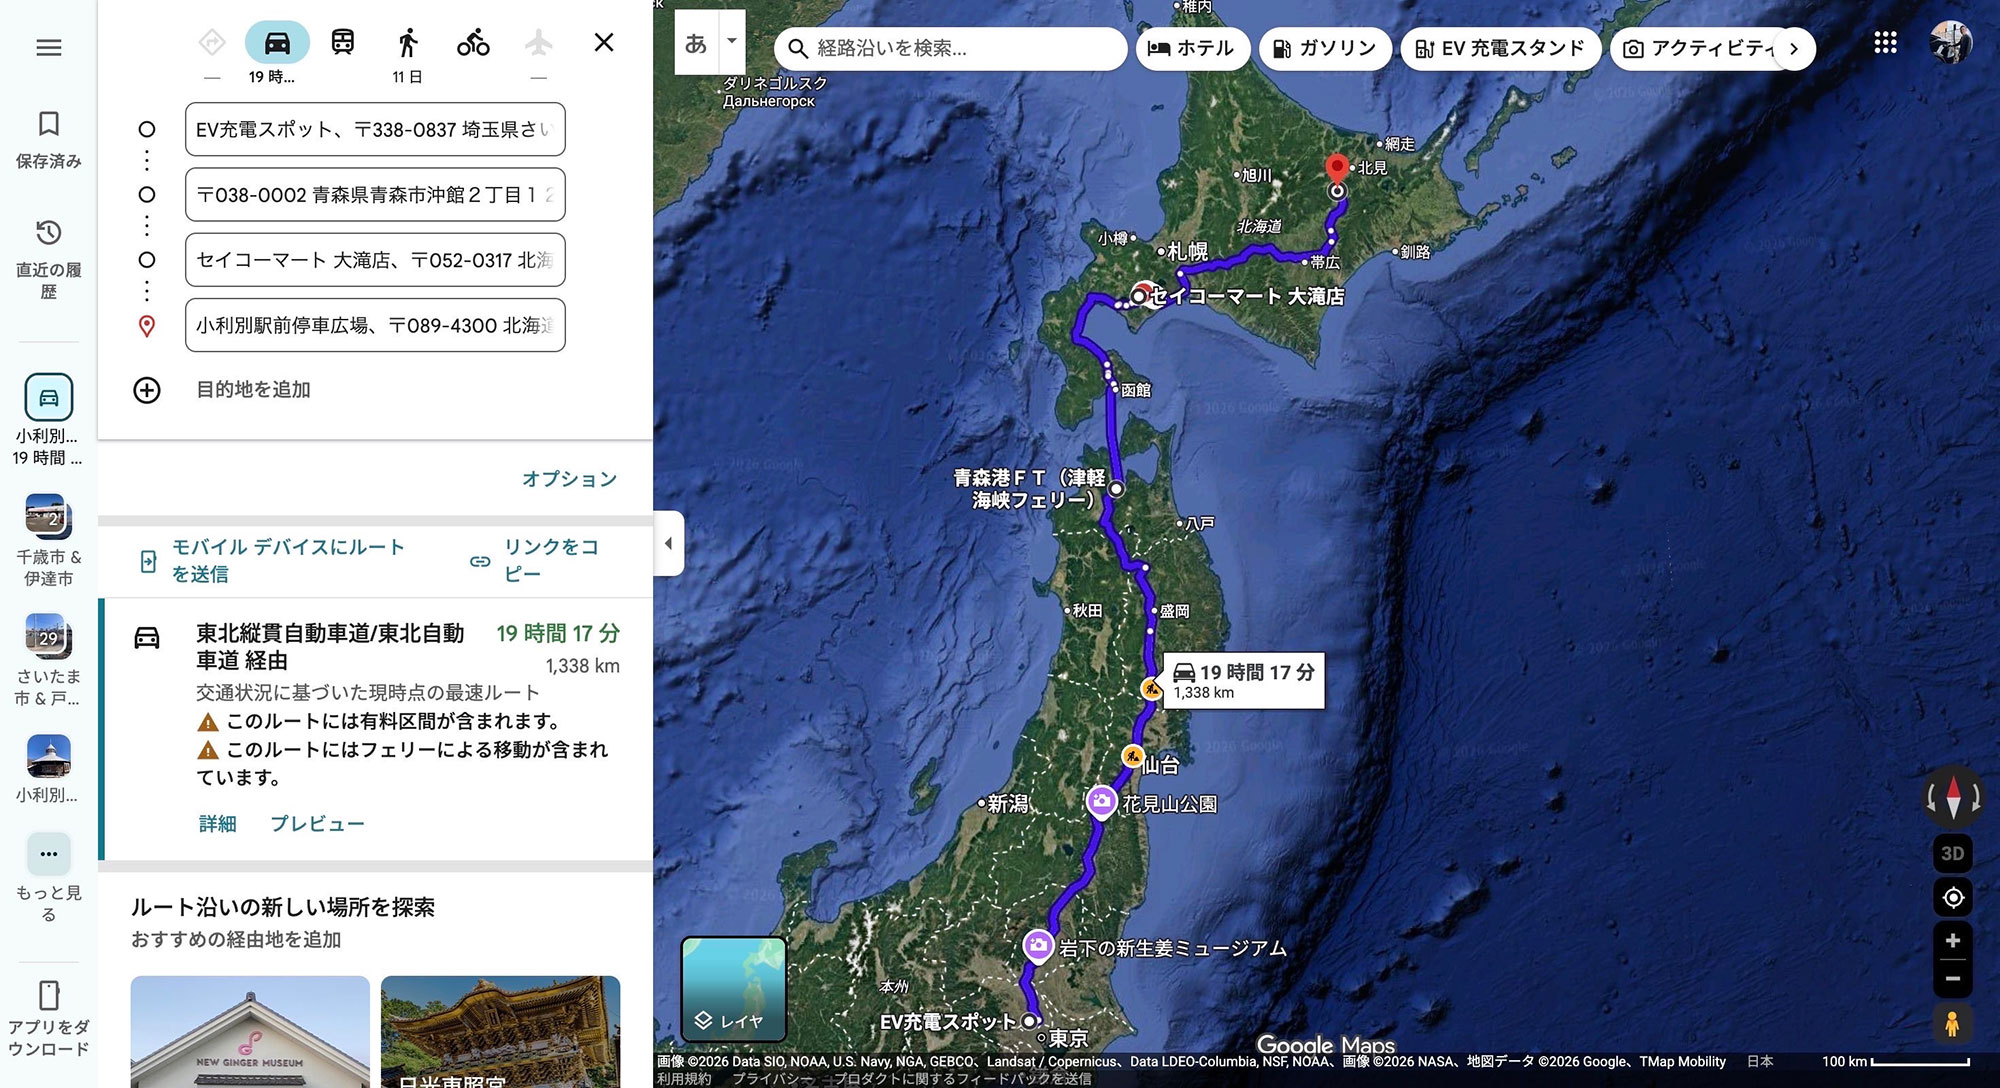The image size is (2000, 1088).
Task: Drop Street View pegman icon
Action: pos(1951,1023)
